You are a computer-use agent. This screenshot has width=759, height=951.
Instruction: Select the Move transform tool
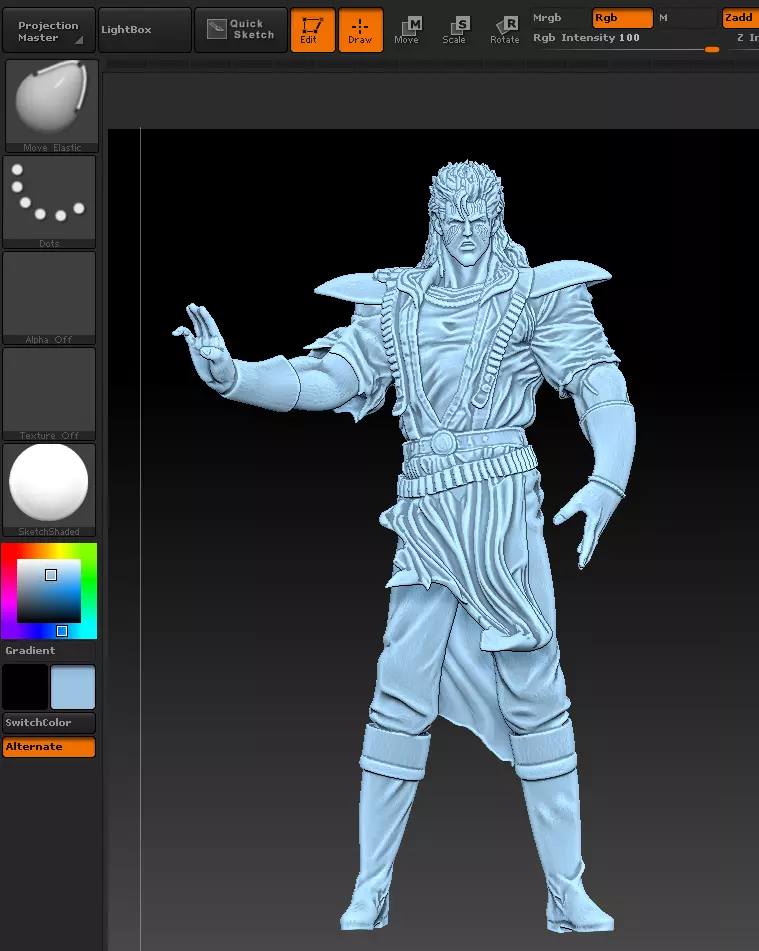pos(406,30)
